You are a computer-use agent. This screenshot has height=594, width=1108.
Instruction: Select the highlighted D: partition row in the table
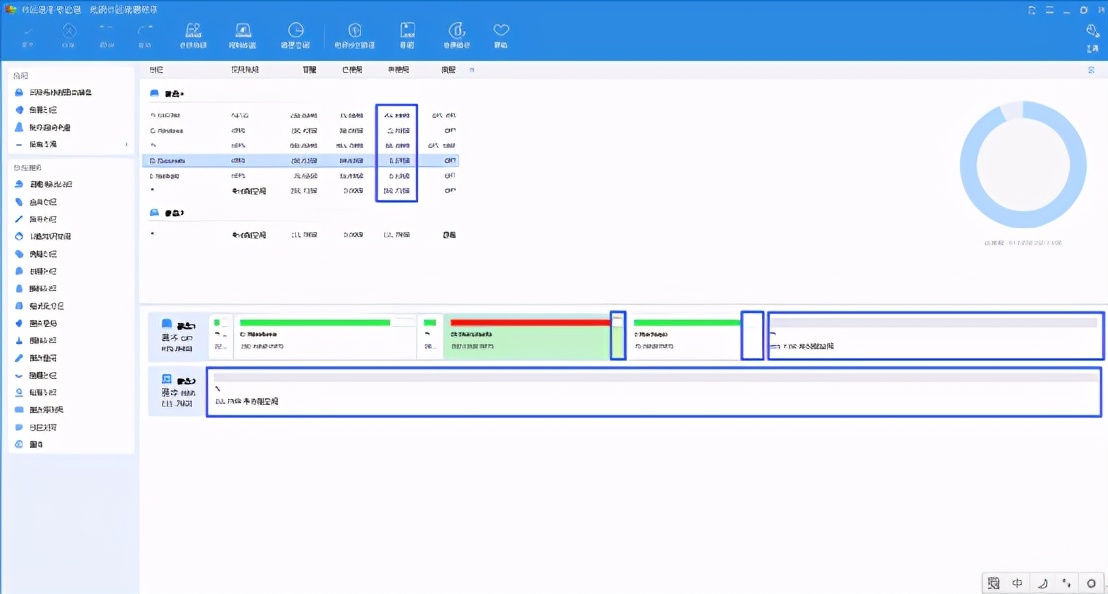(x=300, y=160)
